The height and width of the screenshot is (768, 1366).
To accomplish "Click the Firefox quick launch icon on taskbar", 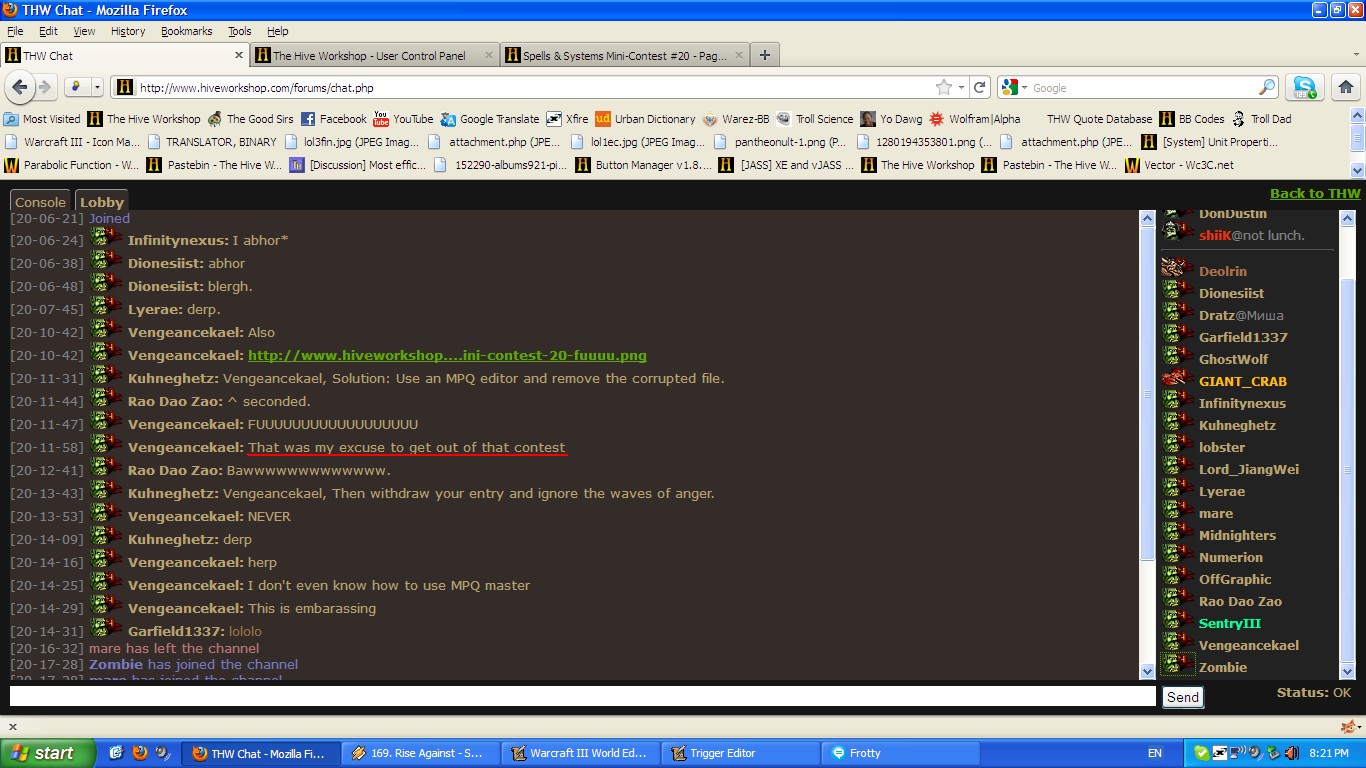I will (139, 753).
